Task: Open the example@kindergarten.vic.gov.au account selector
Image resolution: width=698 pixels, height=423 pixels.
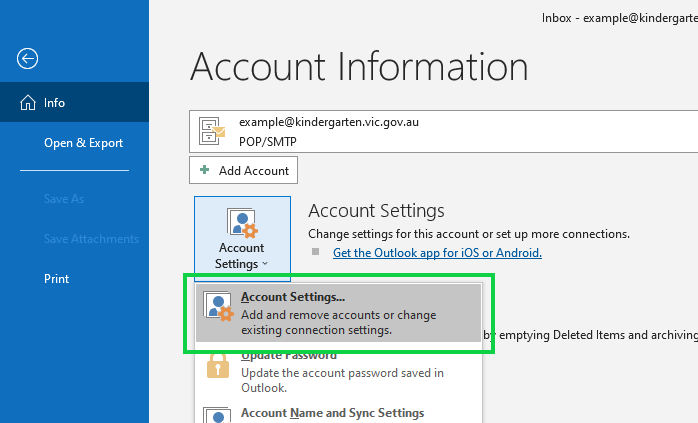Action: (x=443, y=132)
